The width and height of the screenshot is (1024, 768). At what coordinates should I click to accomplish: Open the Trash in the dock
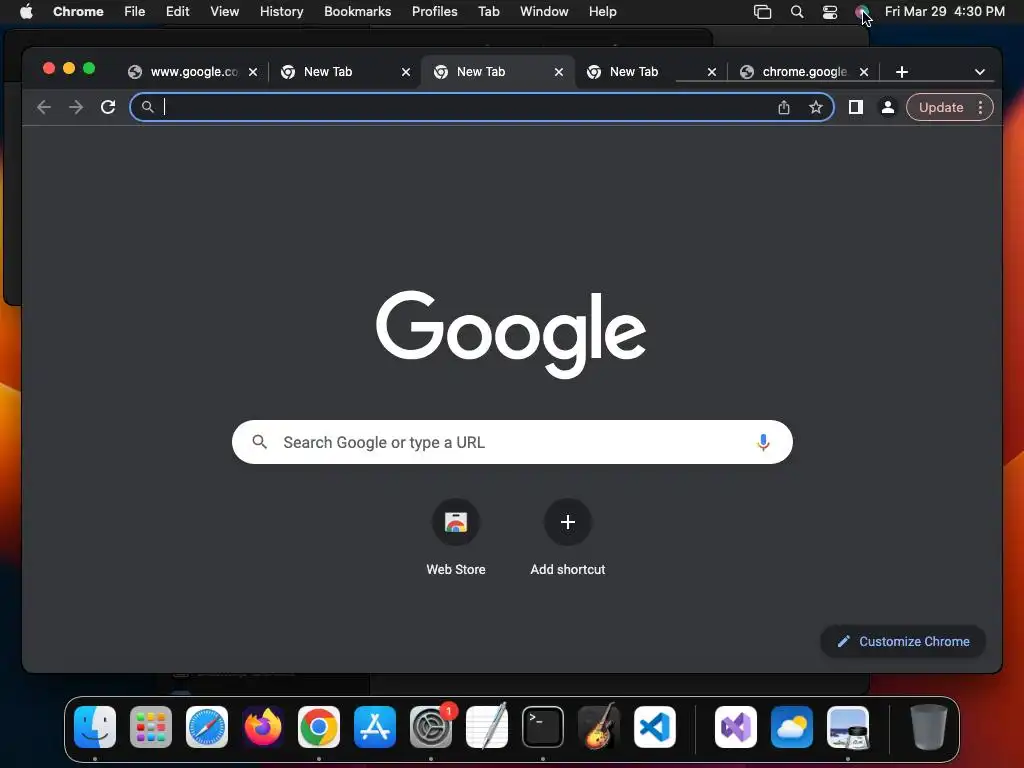point(929,727)
